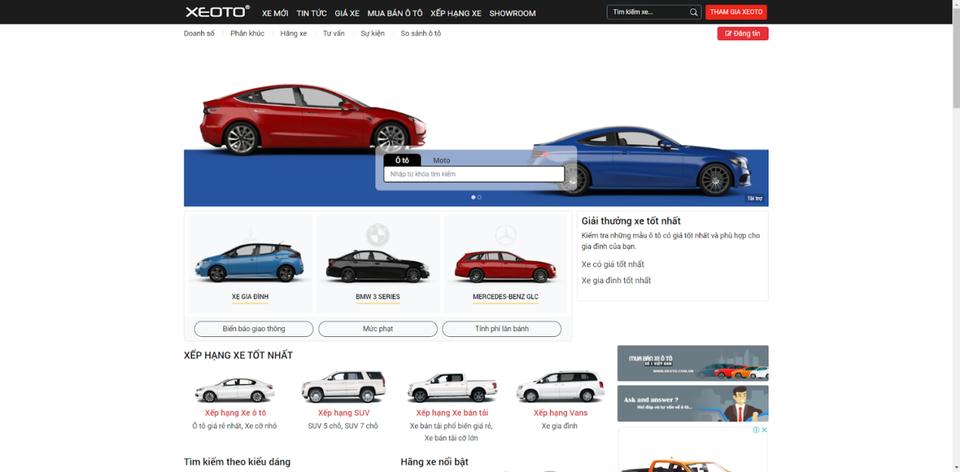Click the search magnifier icon in header
The width and height of the screenshot is (960, 472).
pos(694,13)
